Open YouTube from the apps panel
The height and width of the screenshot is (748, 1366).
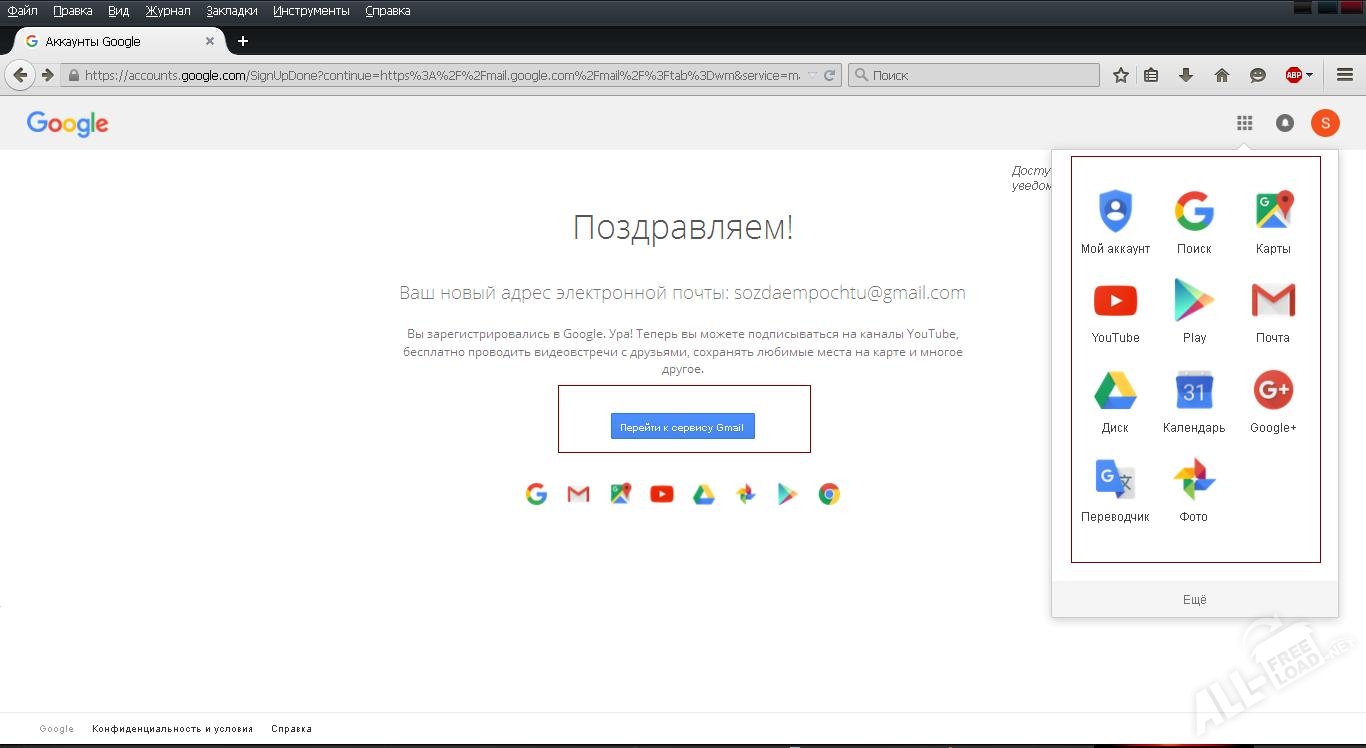point(1115,300)
